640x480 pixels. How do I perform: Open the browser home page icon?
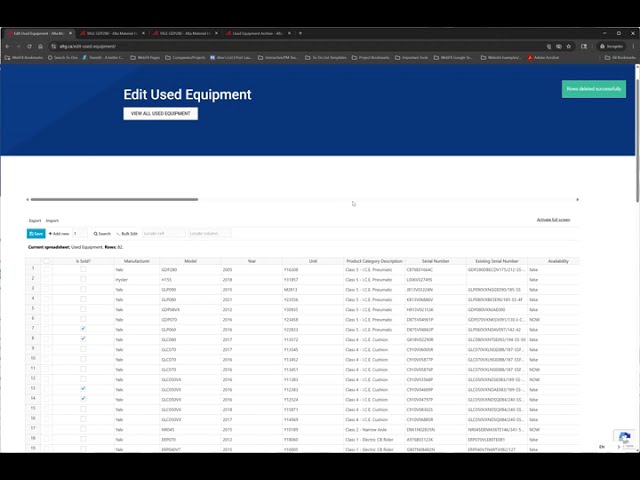pos(40,47)
